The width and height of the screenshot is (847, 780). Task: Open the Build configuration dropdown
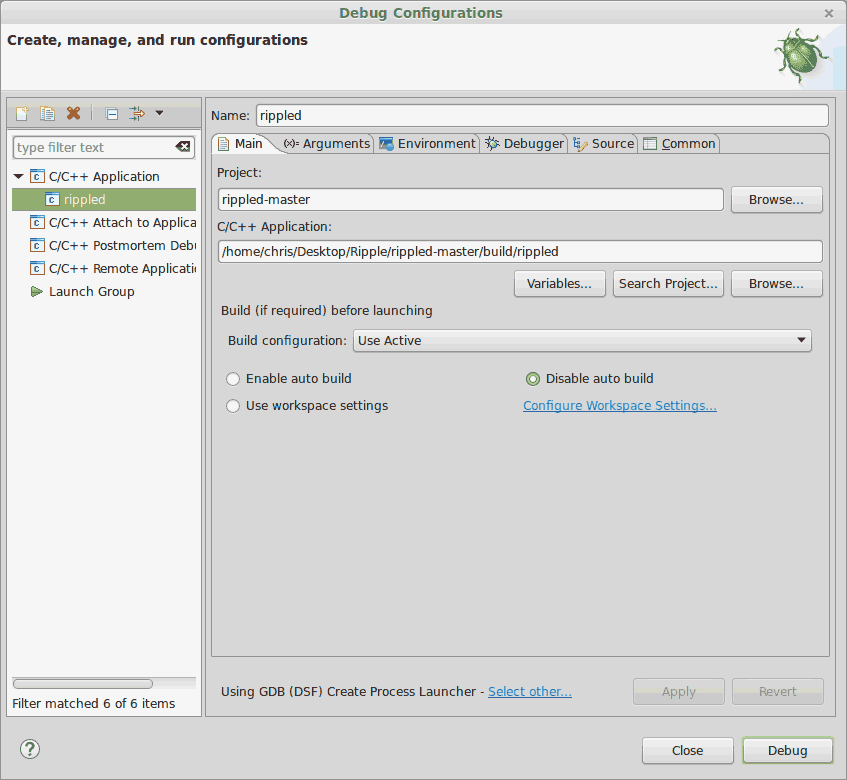tap(582, 341)
